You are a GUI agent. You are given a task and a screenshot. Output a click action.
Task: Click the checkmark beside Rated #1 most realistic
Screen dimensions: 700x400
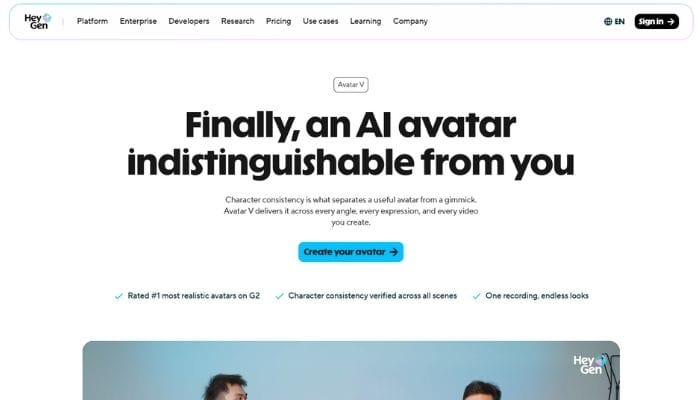(x=119, y=296)
